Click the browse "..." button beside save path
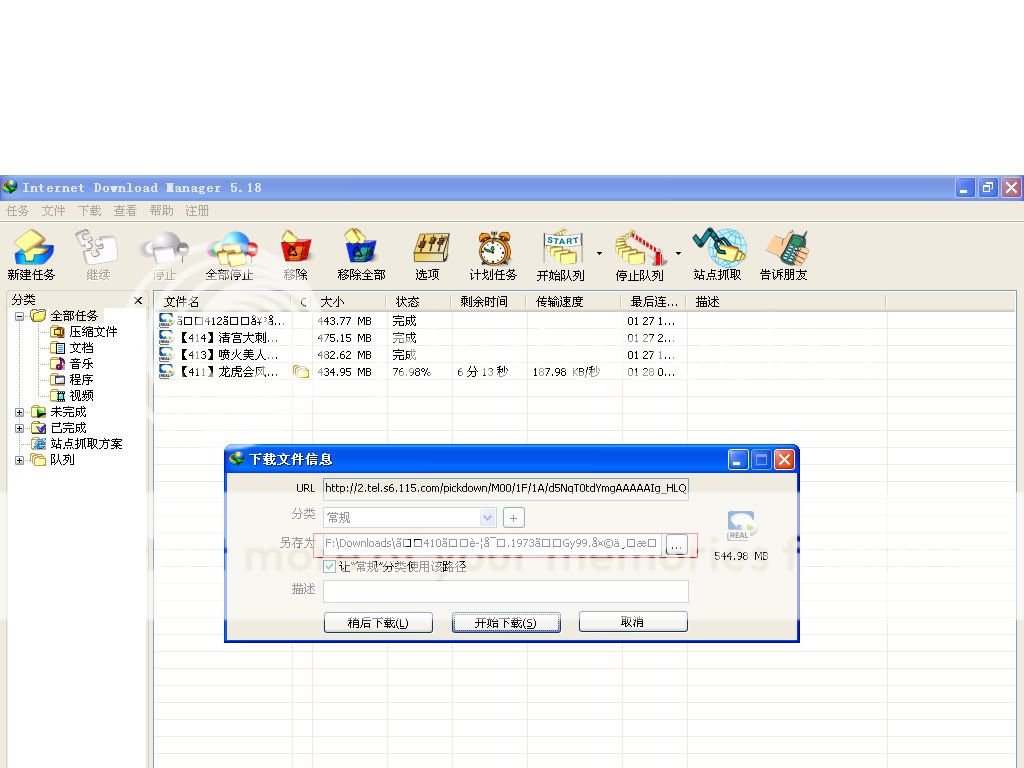This screenshot has height=768, width=1024. tap(677, 545)
